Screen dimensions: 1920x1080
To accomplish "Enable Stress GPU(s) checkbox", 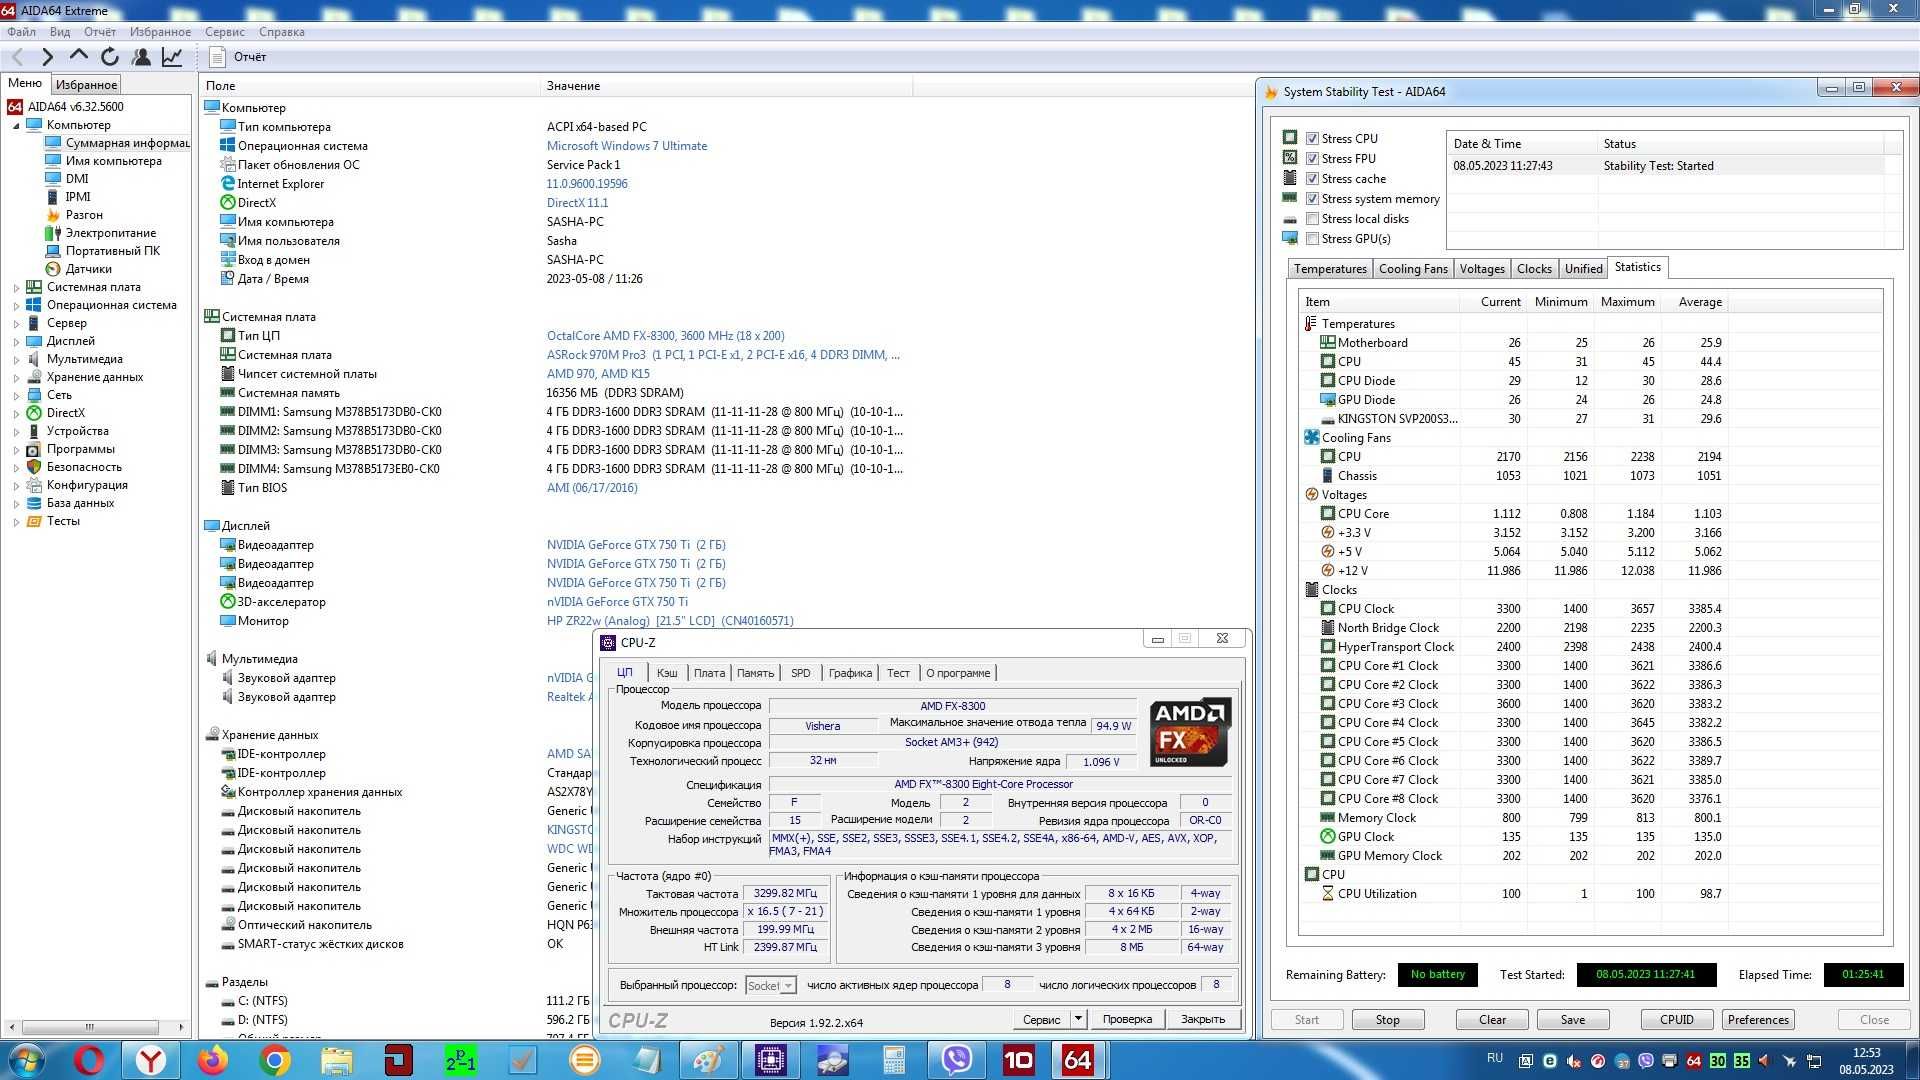I will coord(1312,239).
